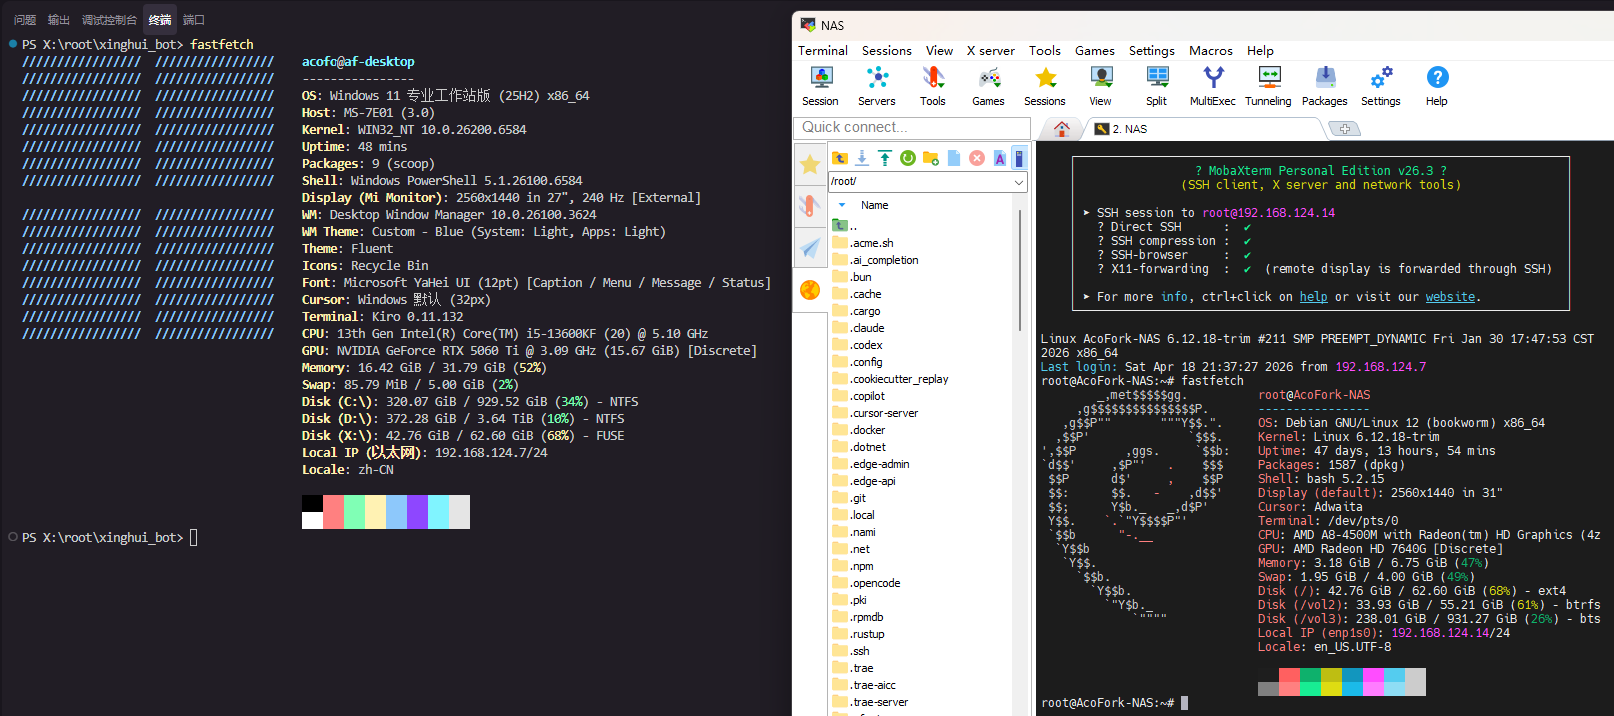Switch to 端口 panel tab in left window

[194, 20]
